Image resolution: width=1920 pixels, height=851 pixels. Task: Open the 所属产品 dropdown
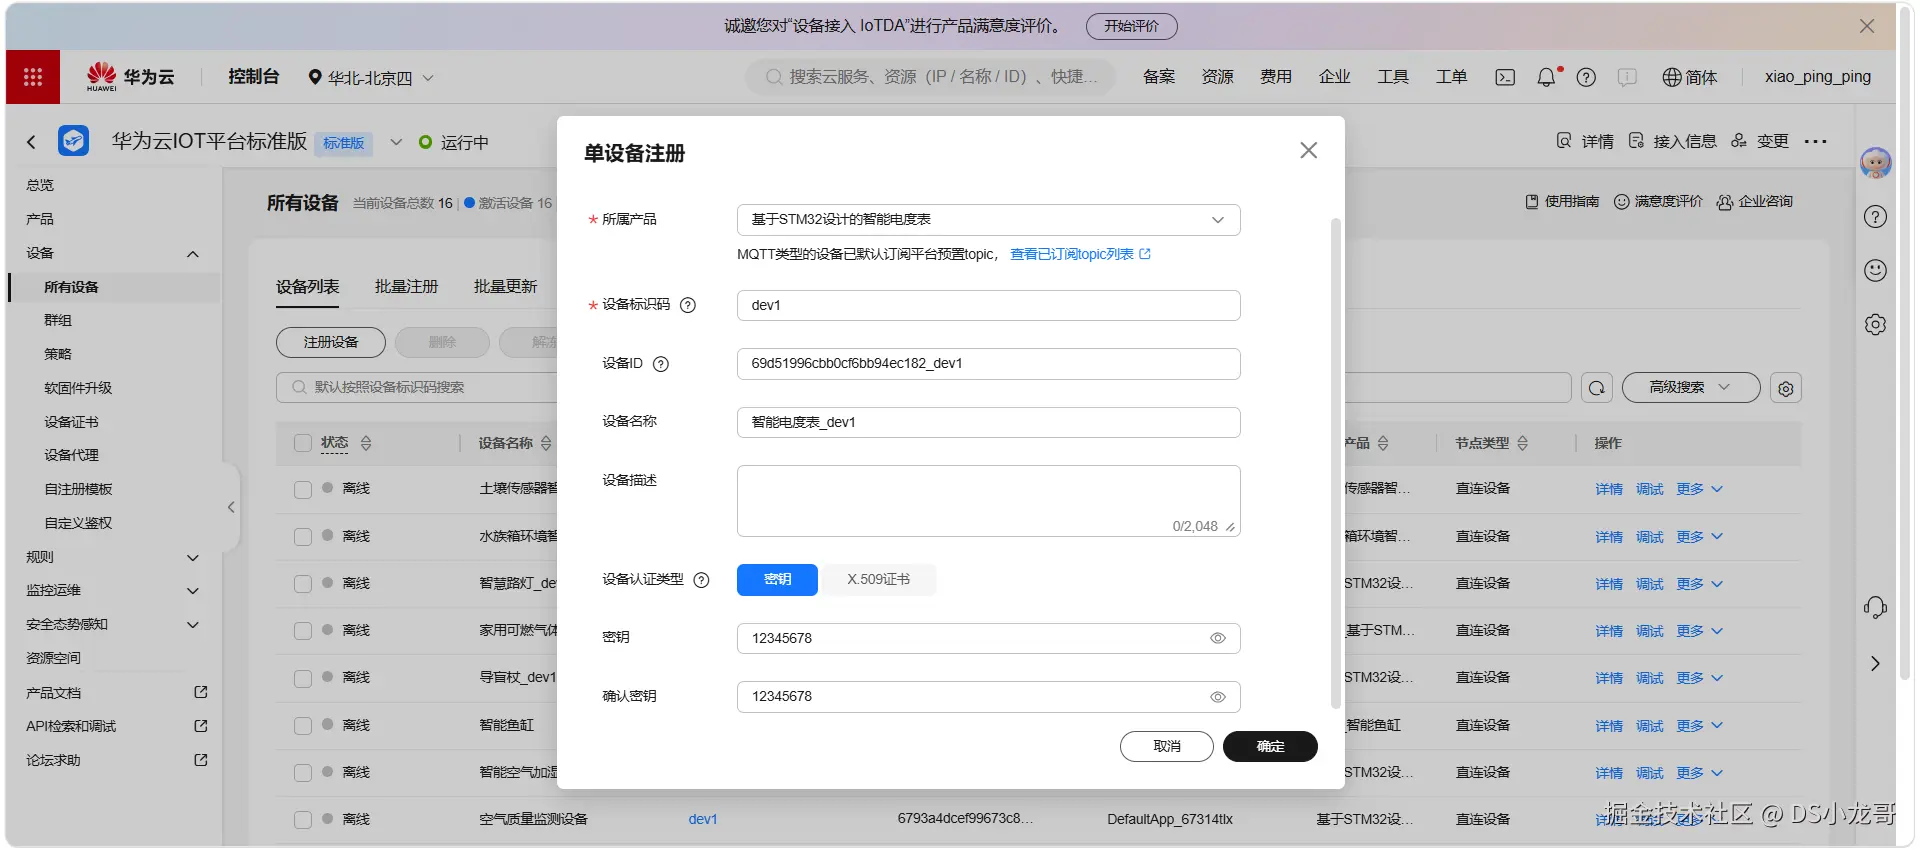coord(988,220)
